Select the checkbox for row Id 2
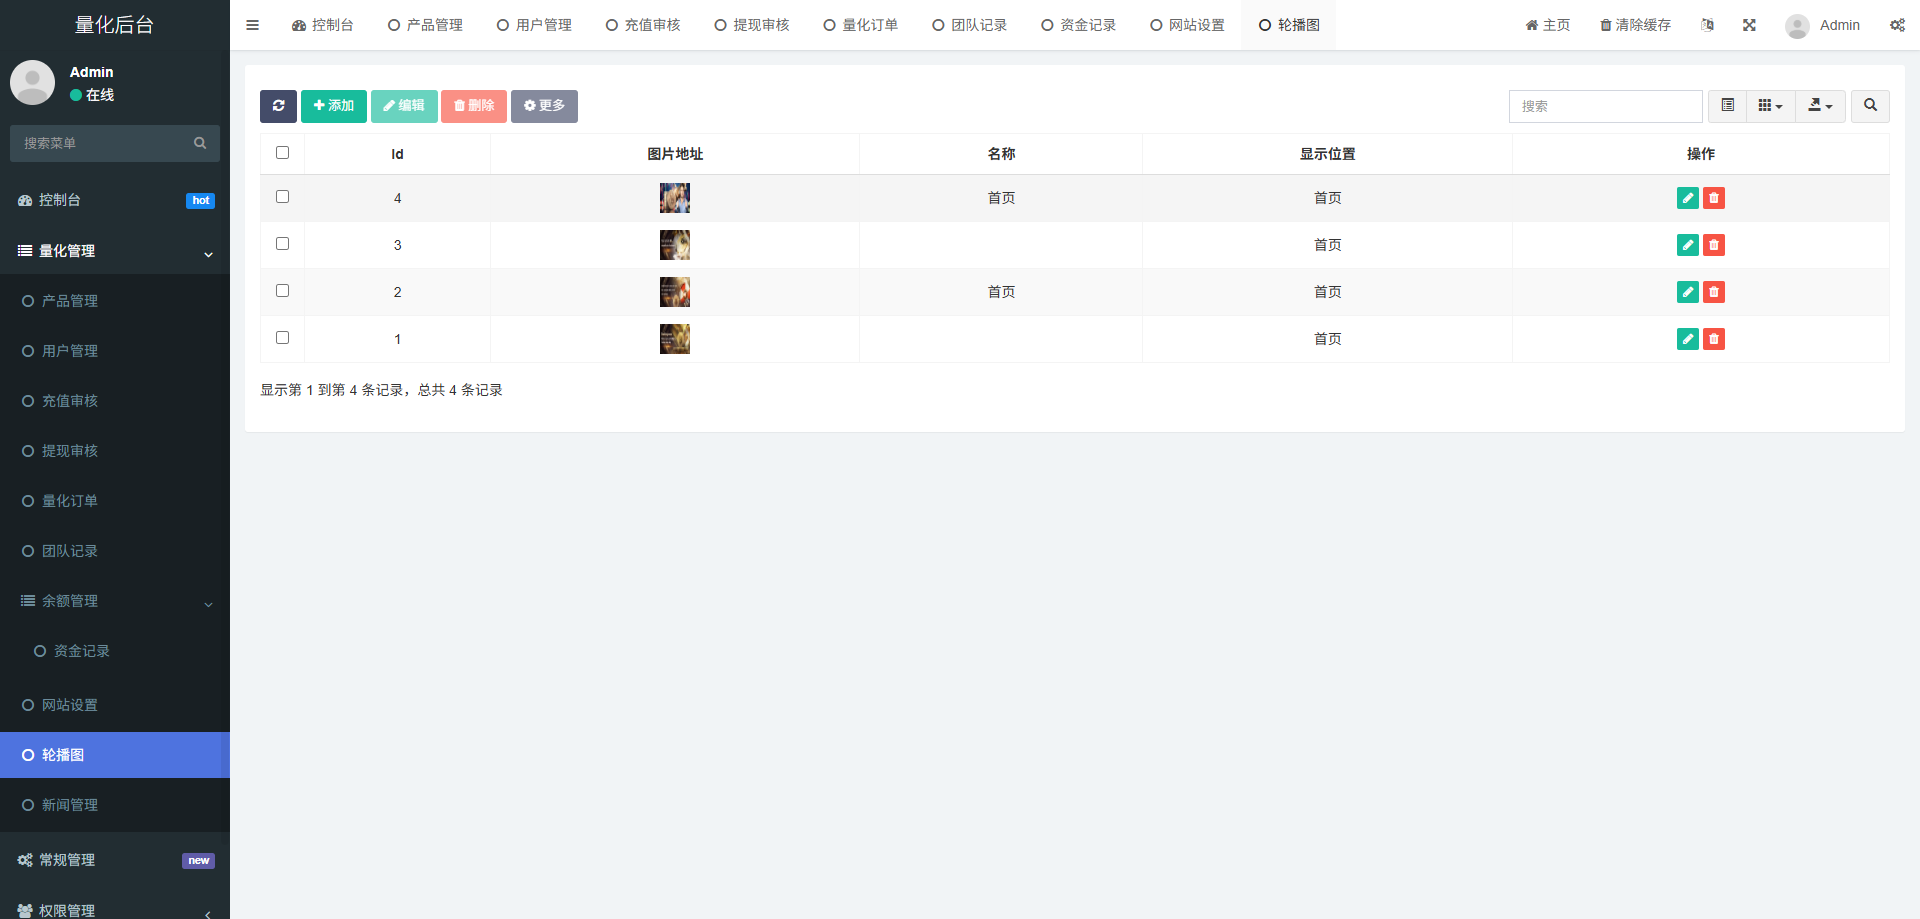Viewport: 1920px width, 919px height. [282, 291]
